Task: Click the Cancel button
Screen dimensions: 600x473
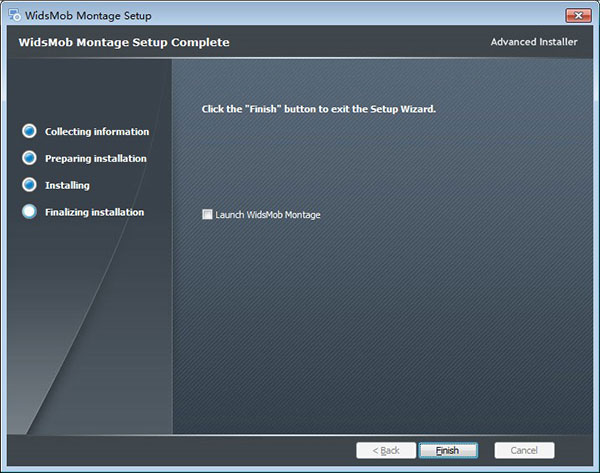Action: (x=524, y=450)
